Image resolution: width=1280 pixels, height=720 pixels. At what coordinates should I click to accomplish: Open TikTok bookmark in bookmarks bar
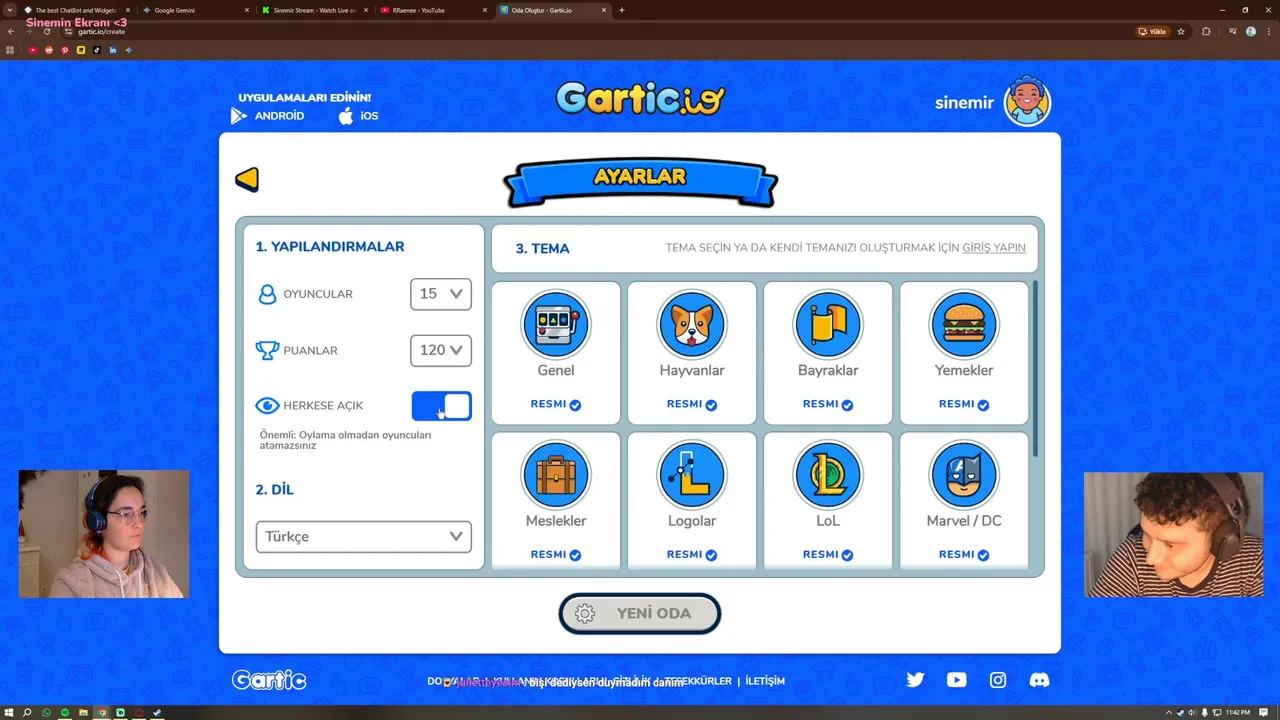coord(97,50)
